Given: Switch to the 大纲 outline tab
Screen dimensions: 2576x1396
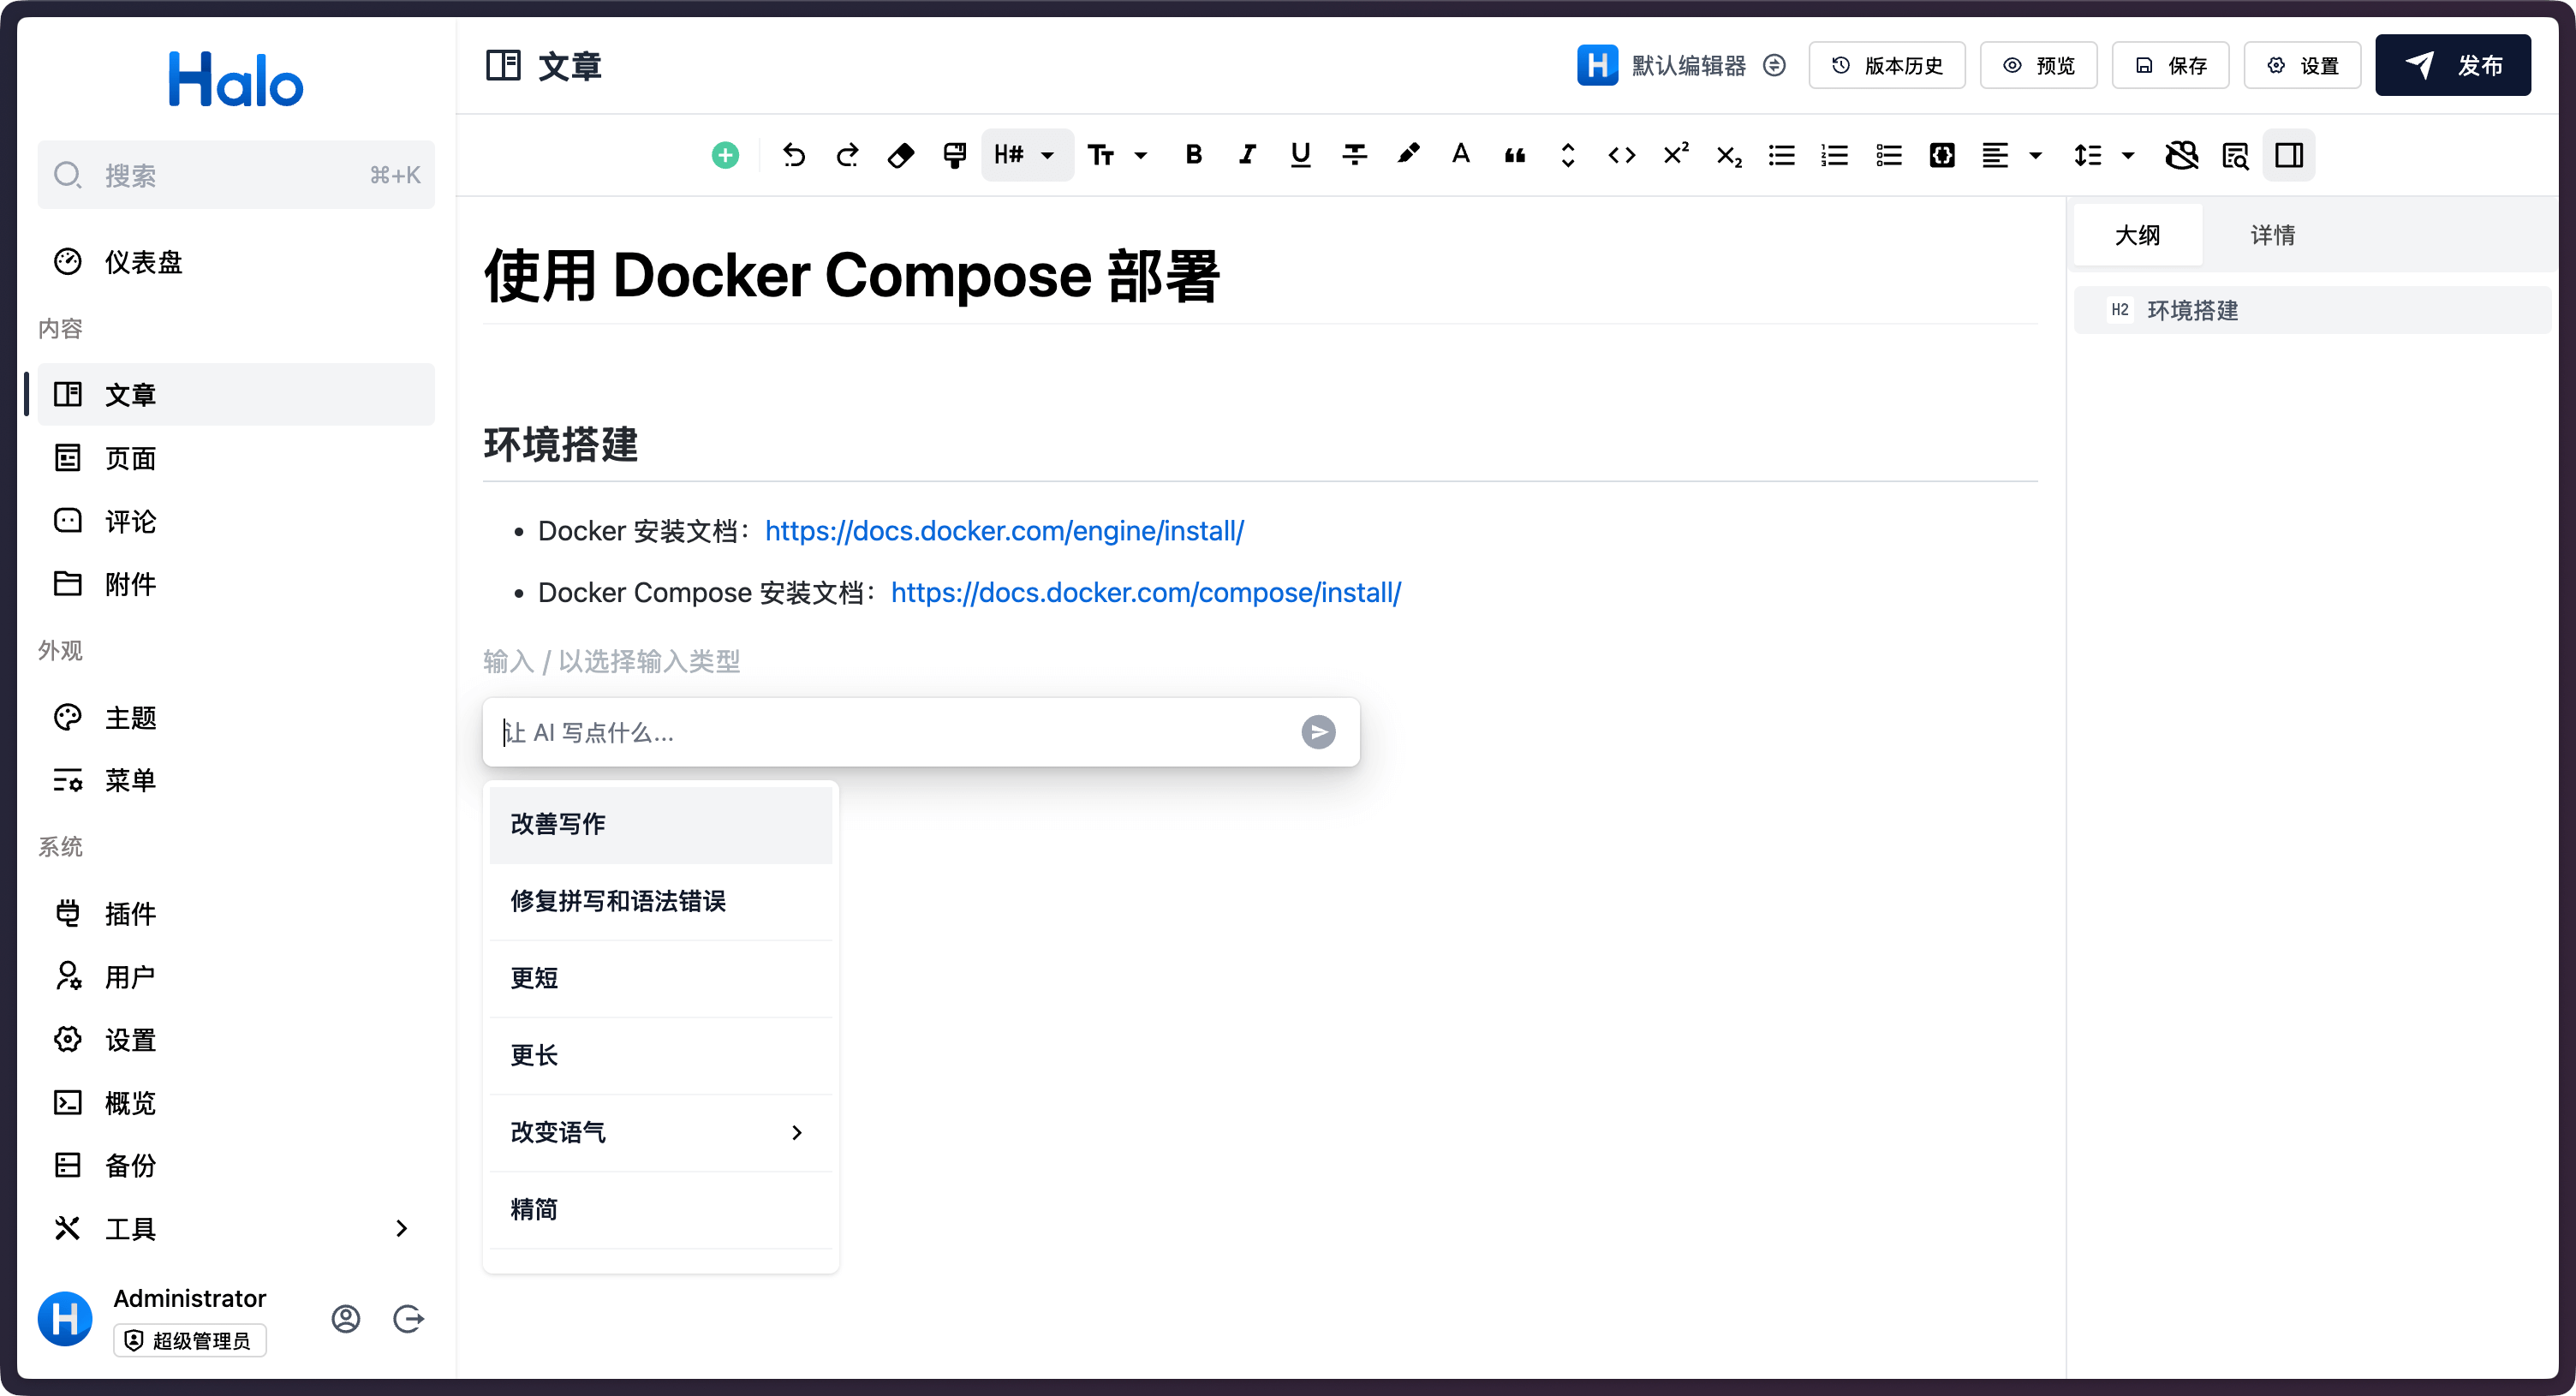Looking at the screenshot, I should tap(2138, 235).
